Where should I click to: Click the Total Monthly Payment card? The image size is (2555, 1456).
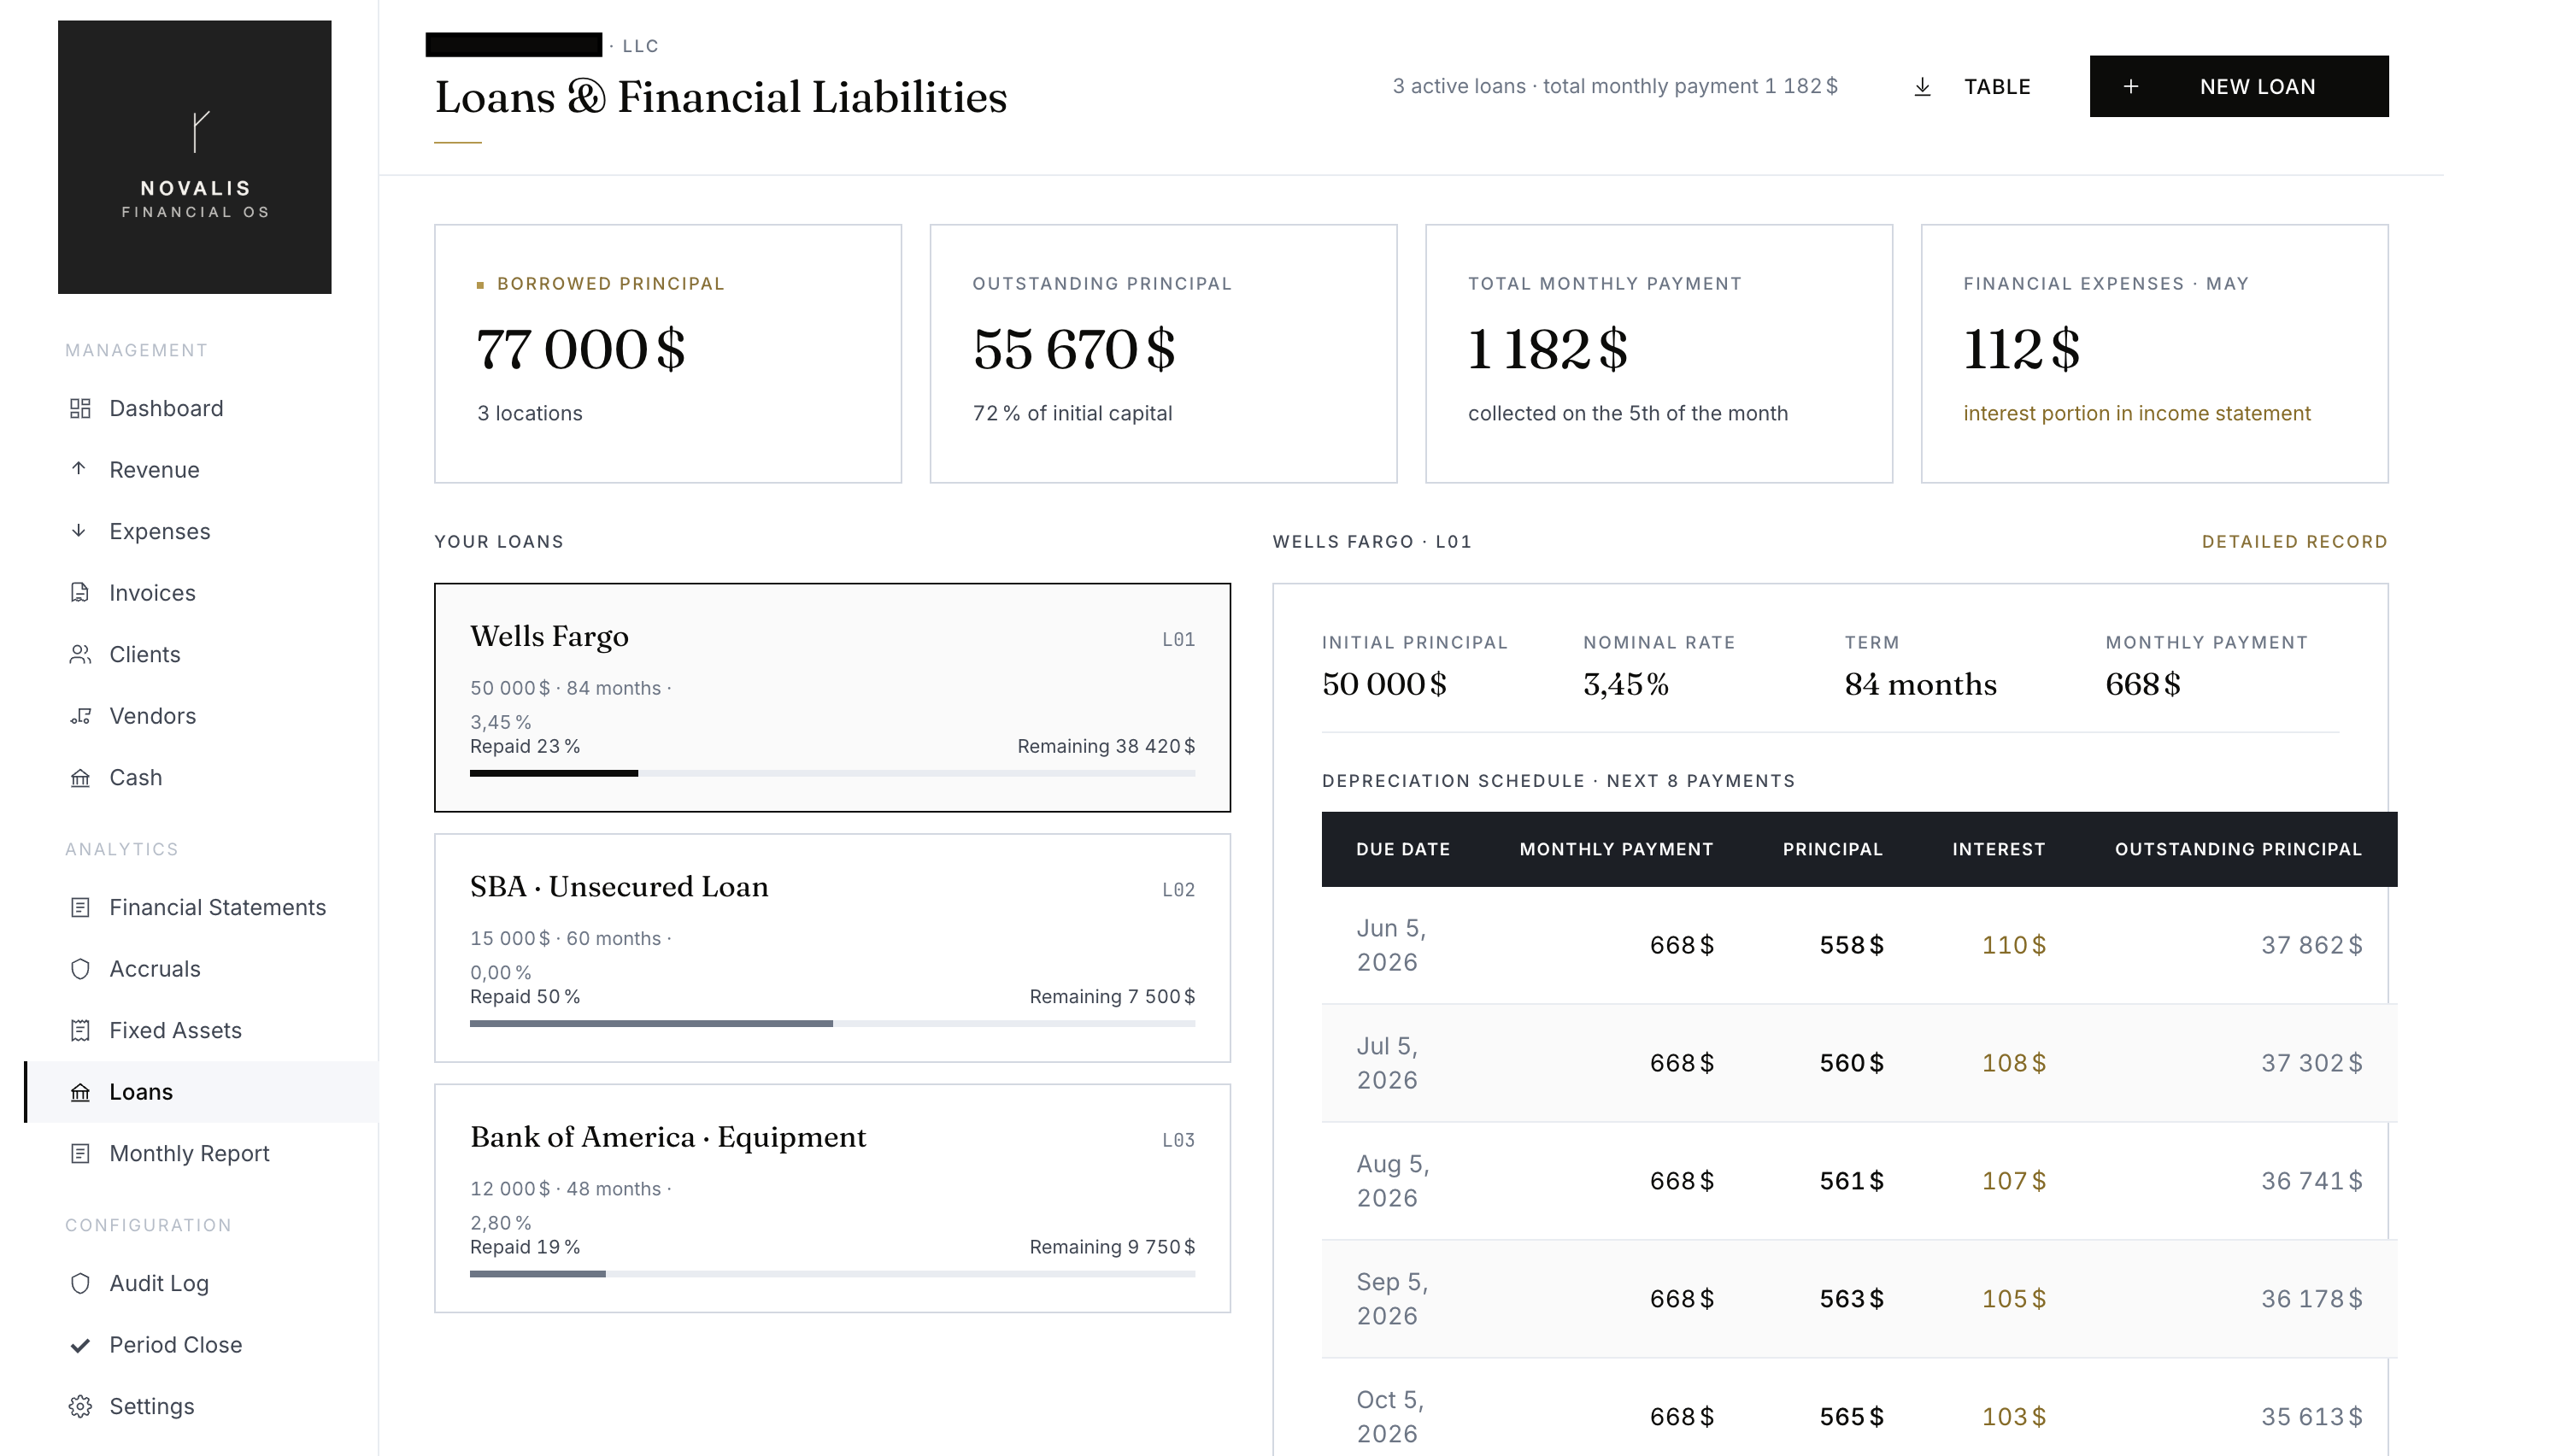point(1659,354)
